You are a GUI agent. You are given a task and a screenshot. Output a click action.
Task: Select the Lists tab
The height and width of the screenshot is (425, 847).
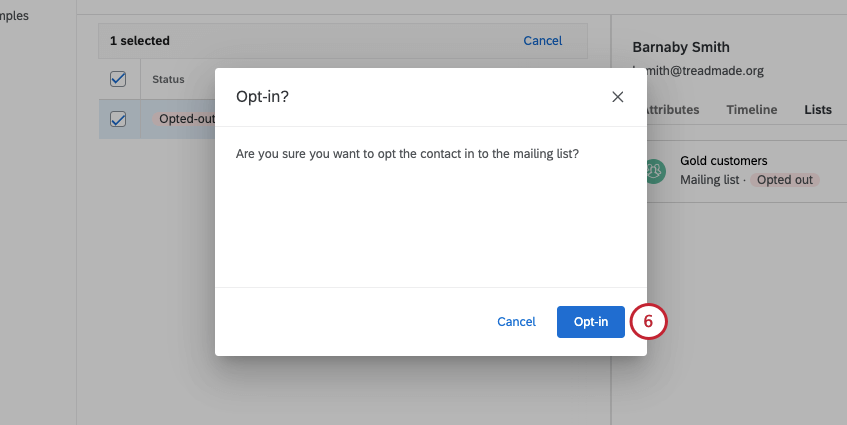[x=817, y=110]
